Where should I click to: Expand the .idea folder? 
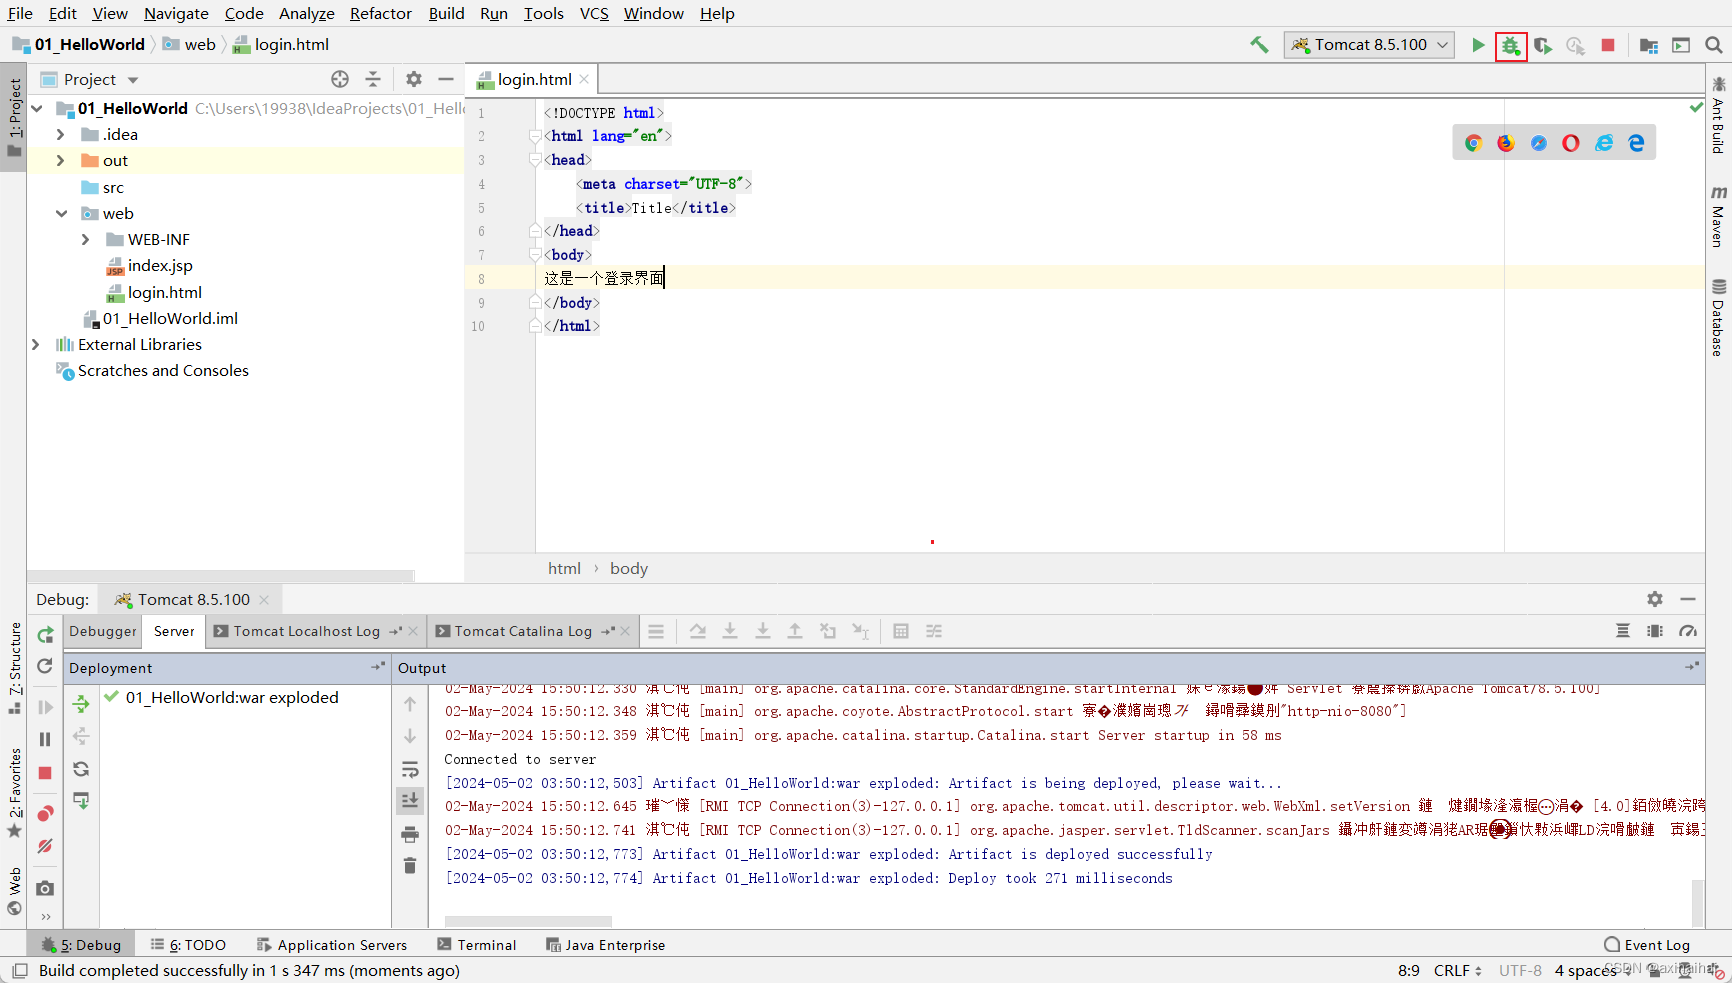[60, 134]
